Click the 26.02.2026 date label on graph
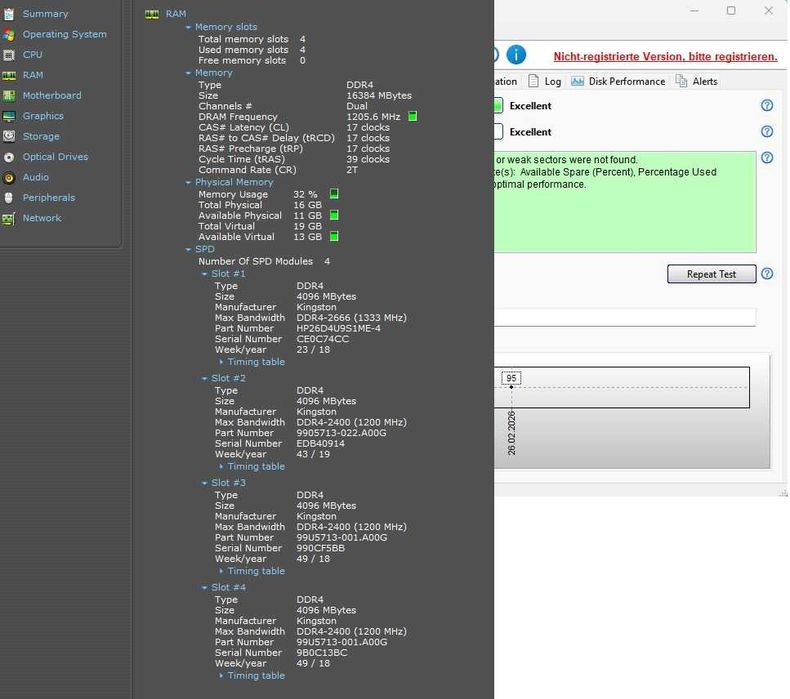This screenshot has height=699, width=790. point(511,433)
